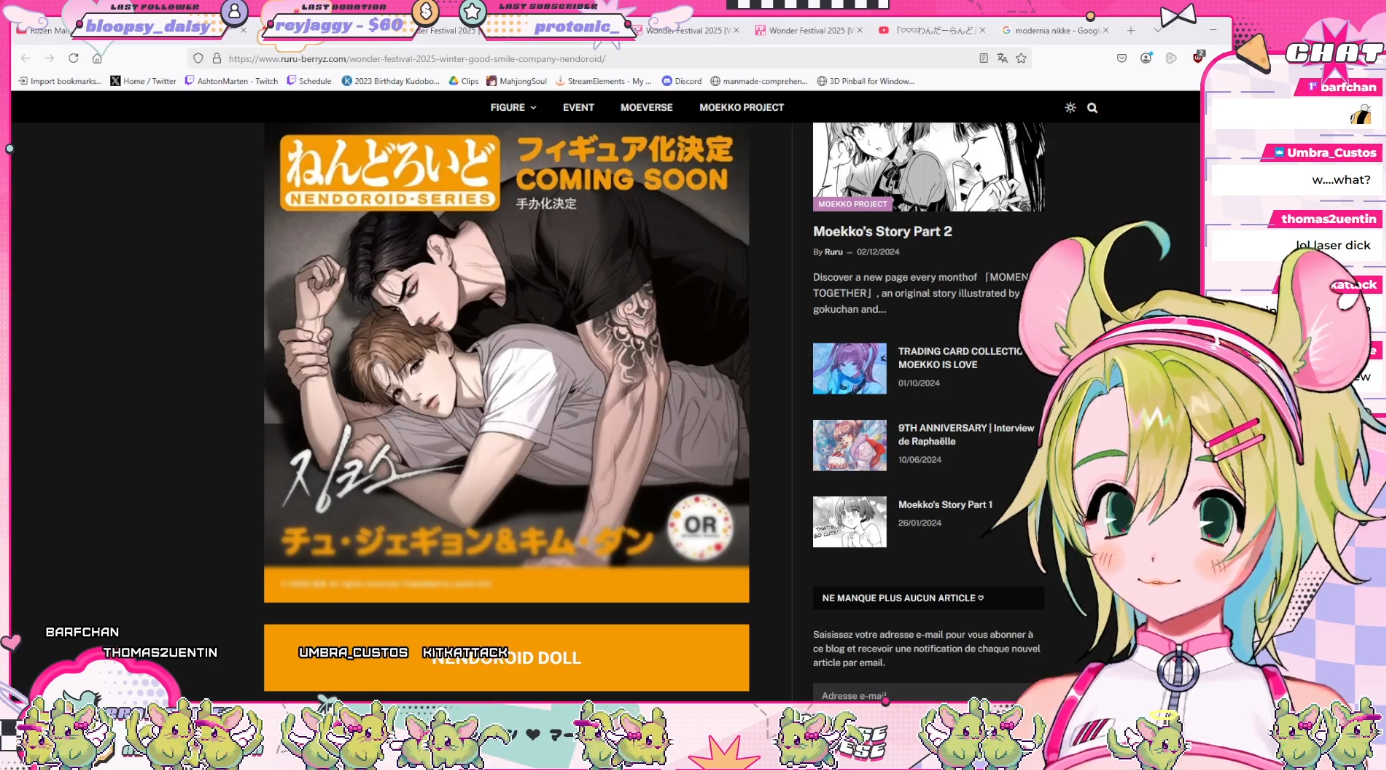This screenshot has width=1386, height=770.
Task: Reload the page with the refresh icon
Action: point(73,58)
